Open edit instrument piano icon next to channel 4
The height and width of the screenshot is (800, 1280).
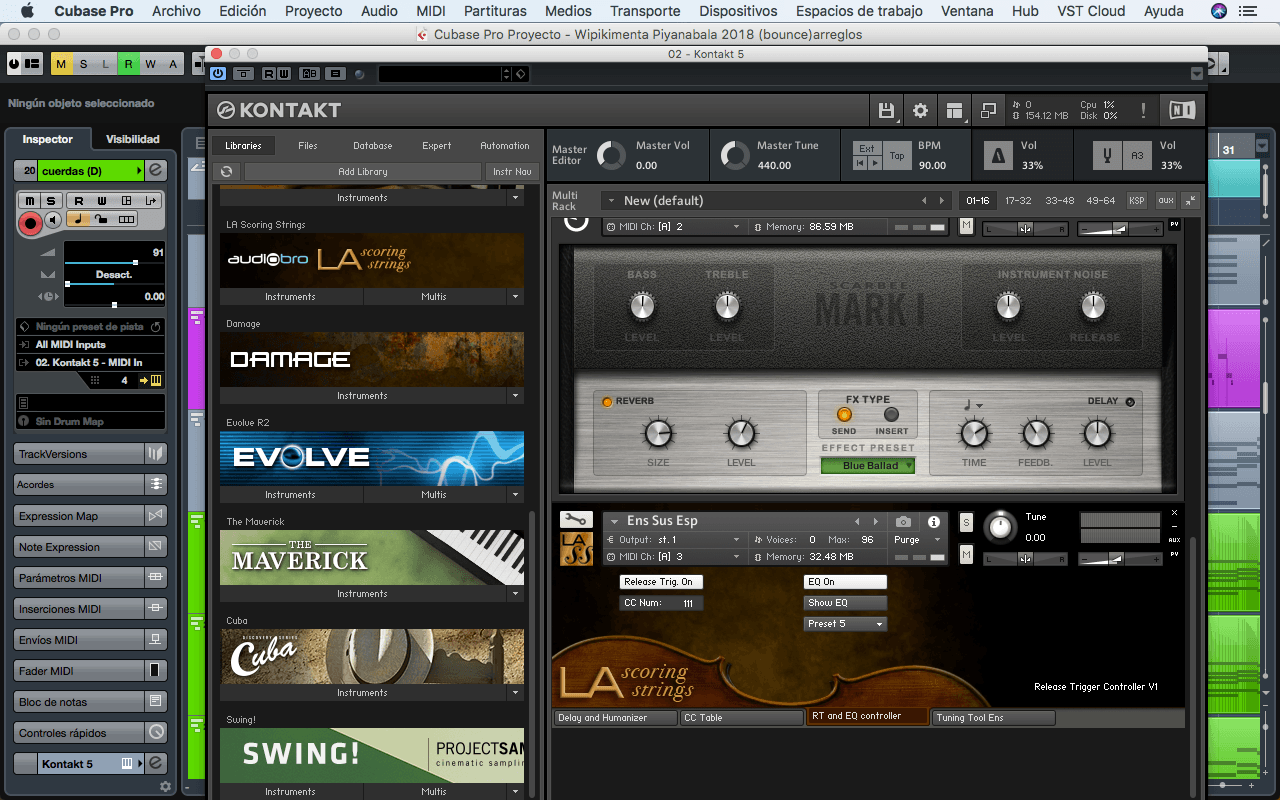[x=156, y=380]
